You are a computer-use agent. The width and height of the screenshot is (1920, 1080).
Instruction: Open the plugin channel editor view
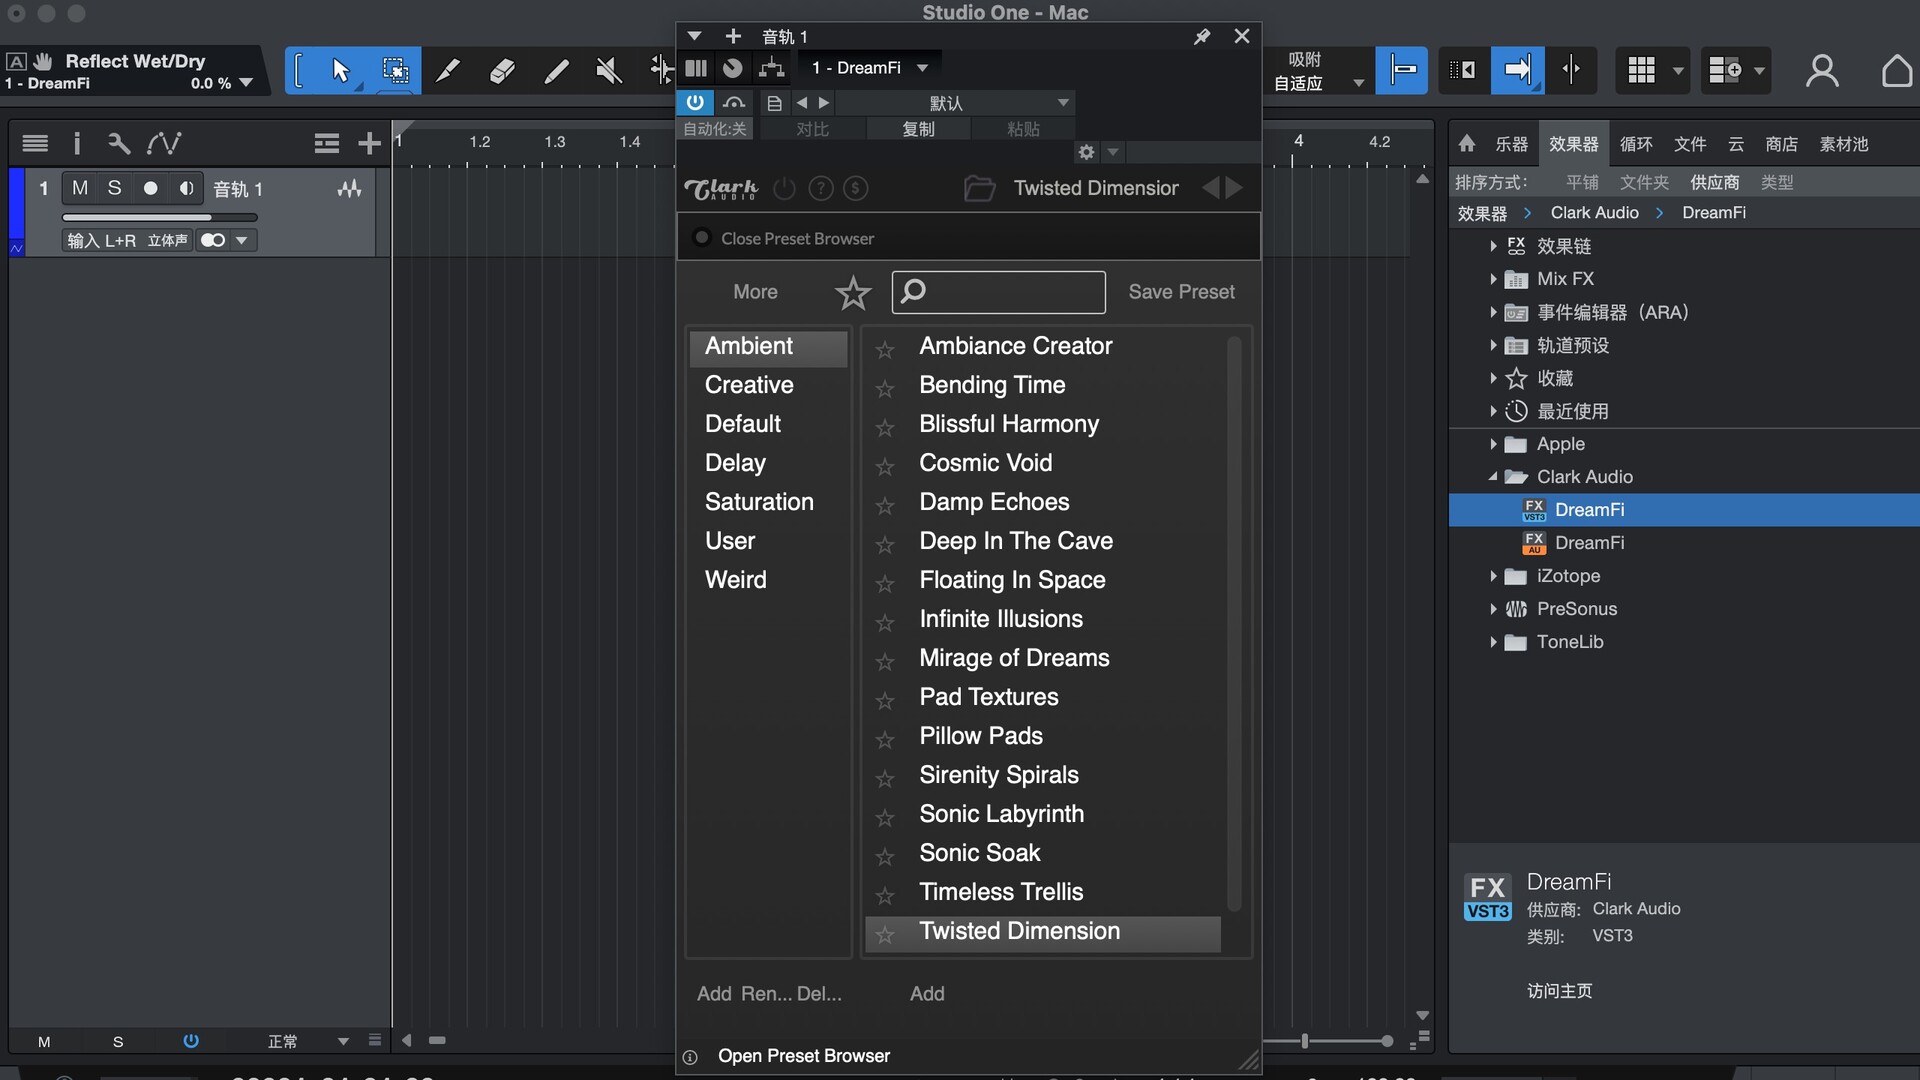point(733,68)
